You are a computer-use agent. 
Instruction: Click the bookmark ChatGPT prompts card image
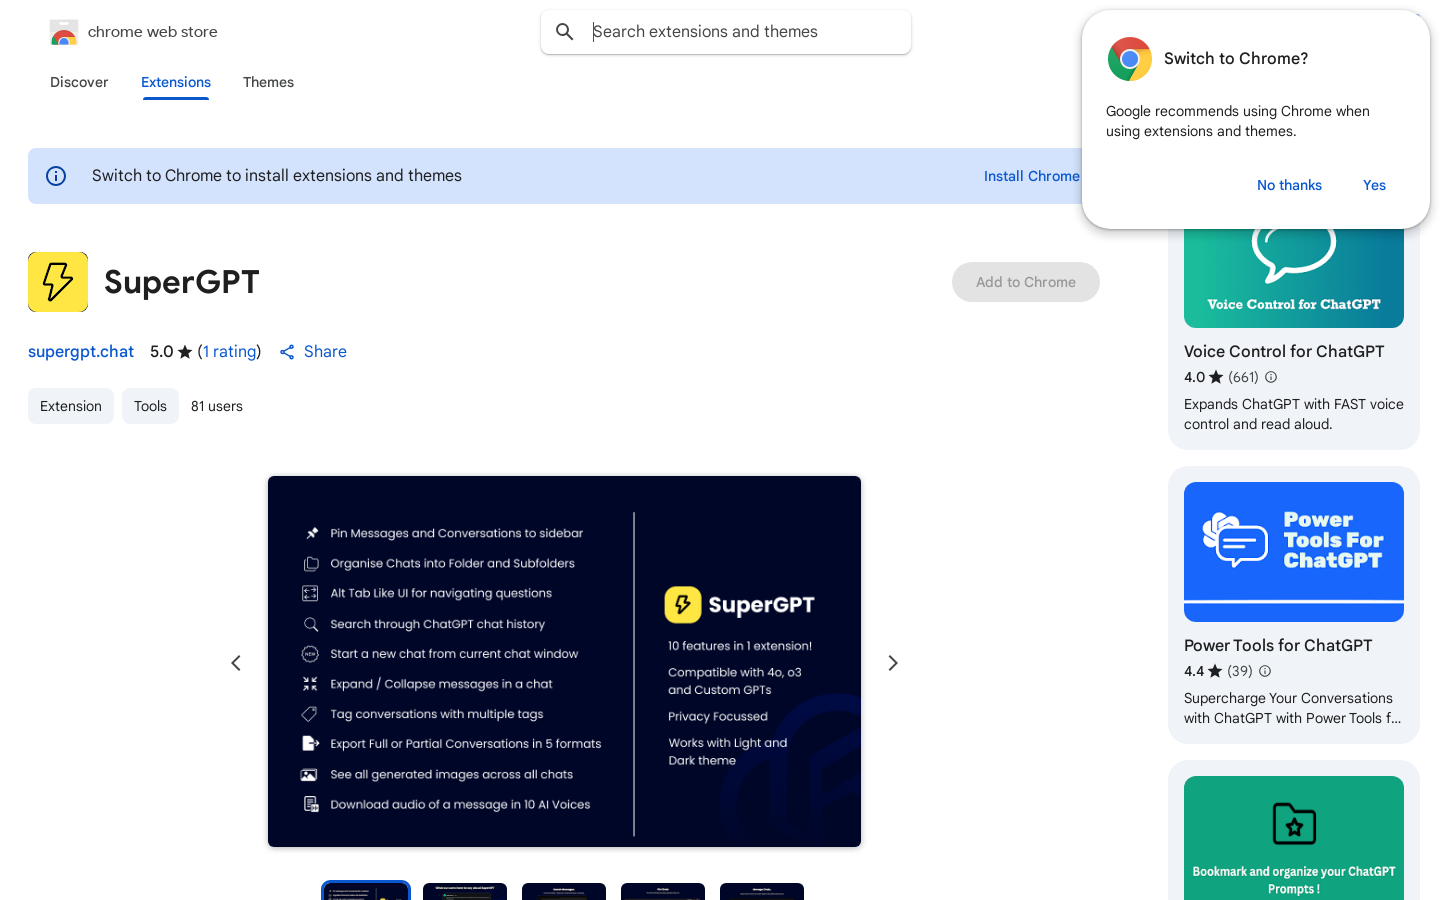click(x=1294, y=838)
